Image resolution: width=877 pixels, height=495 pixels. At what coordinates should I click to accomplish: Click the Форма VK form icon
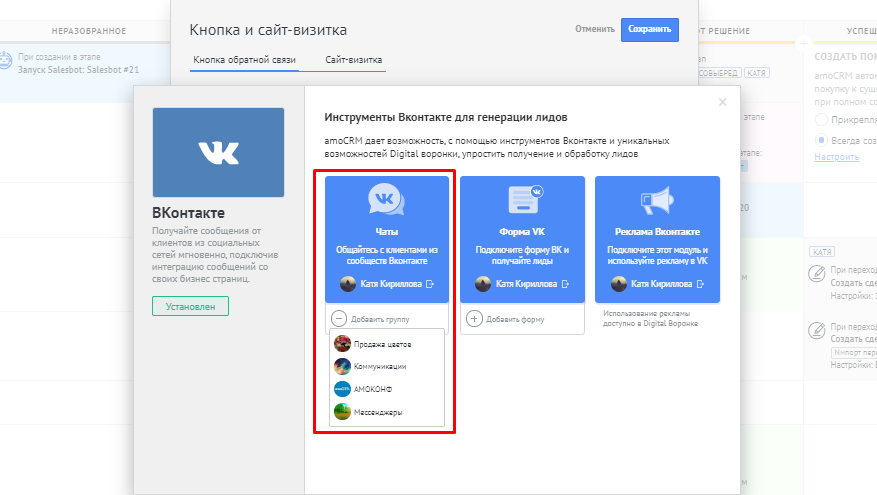coord(523,199)
